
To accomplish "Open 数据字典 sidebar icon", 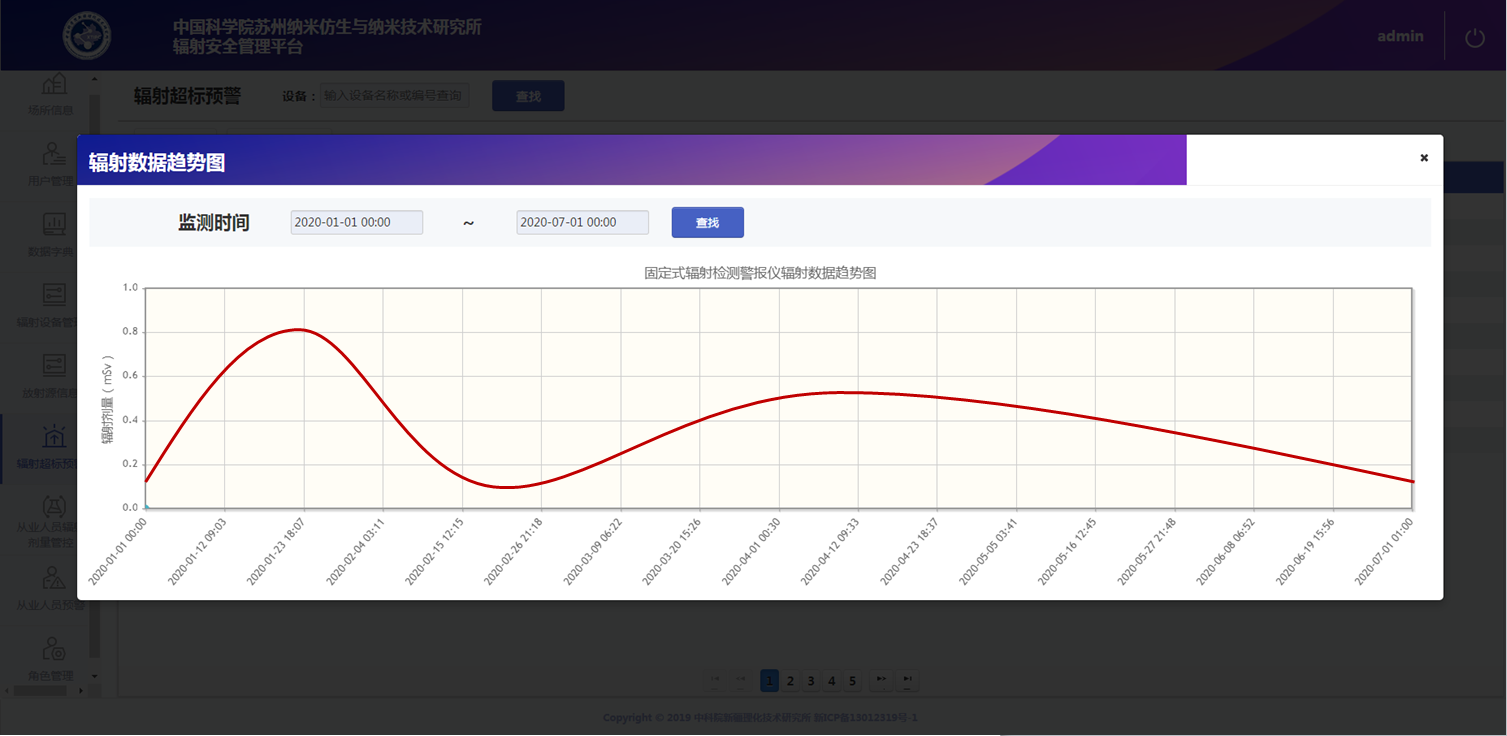I will (52, 233).
